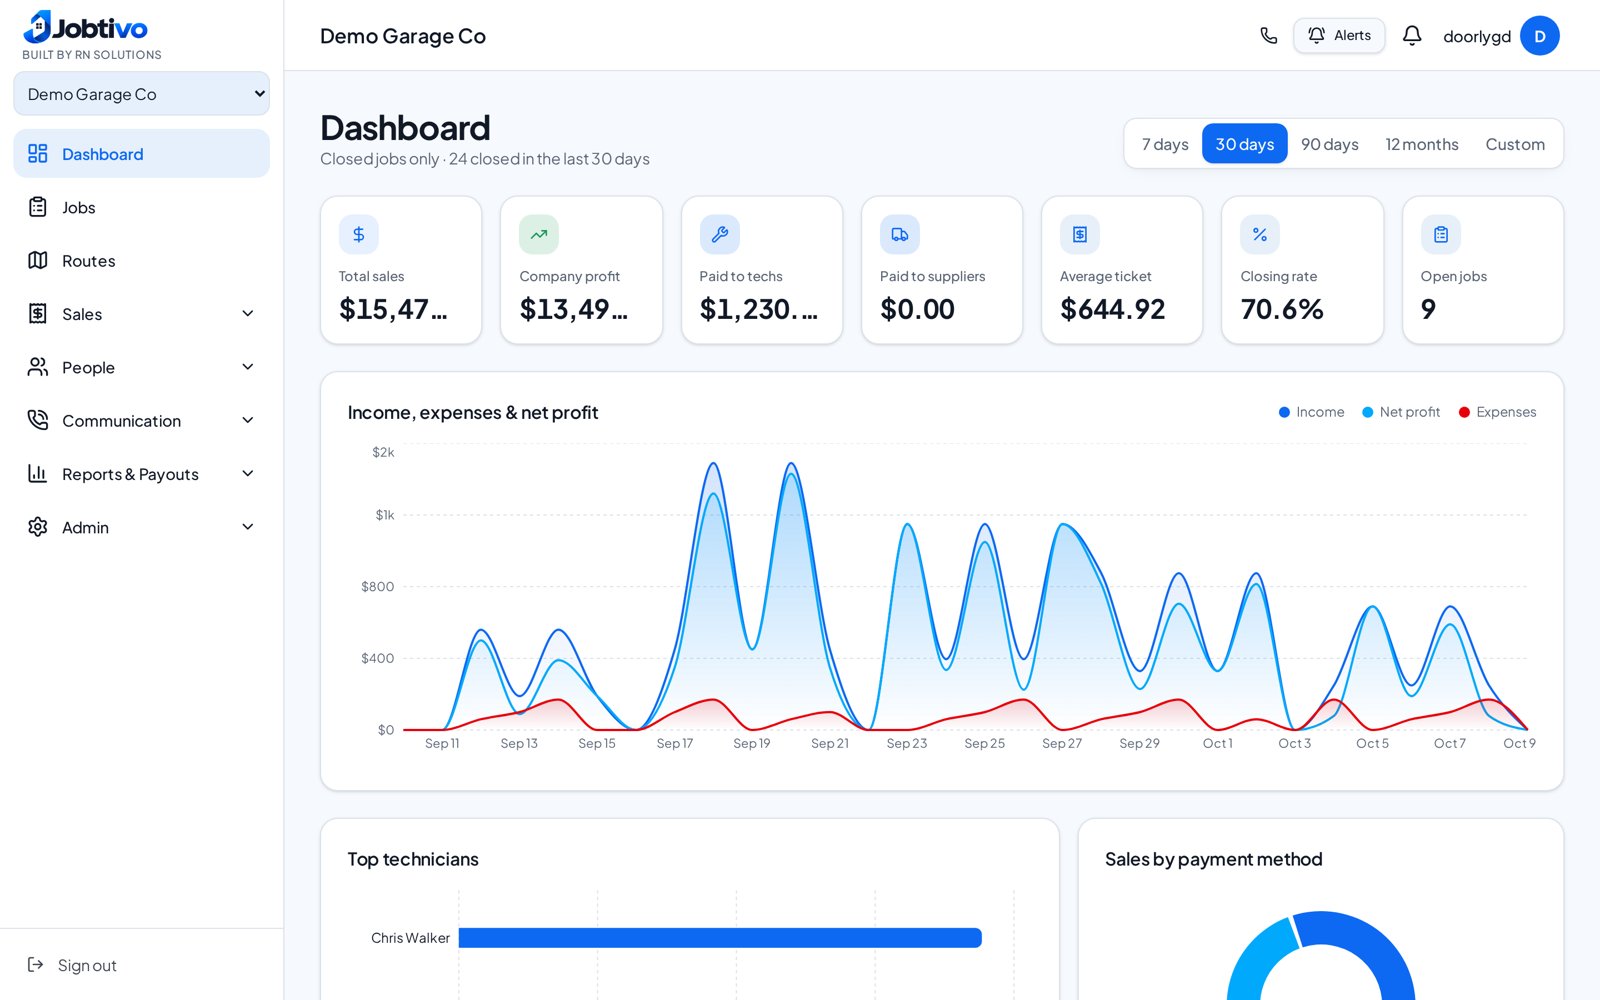This screenshot has height=1000, width=1600.
Task: Click the Open jobs clipboard icon
Action: click(x=1441, y=234)
